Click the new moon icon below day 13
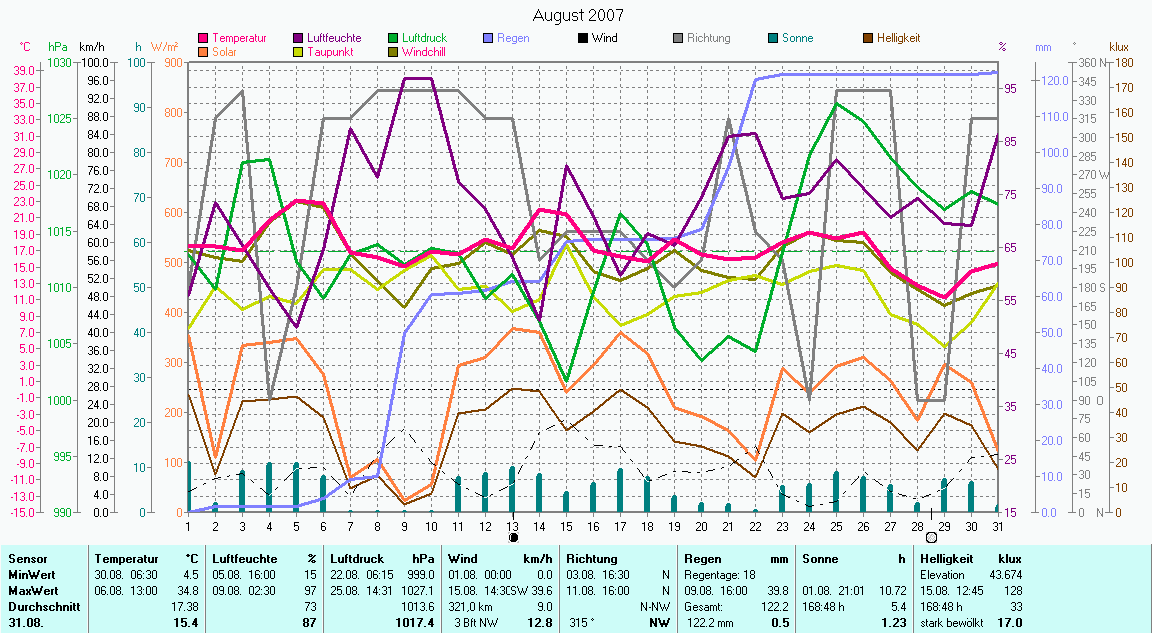This screenshot has width=1152, height=633. coord(513,537)
